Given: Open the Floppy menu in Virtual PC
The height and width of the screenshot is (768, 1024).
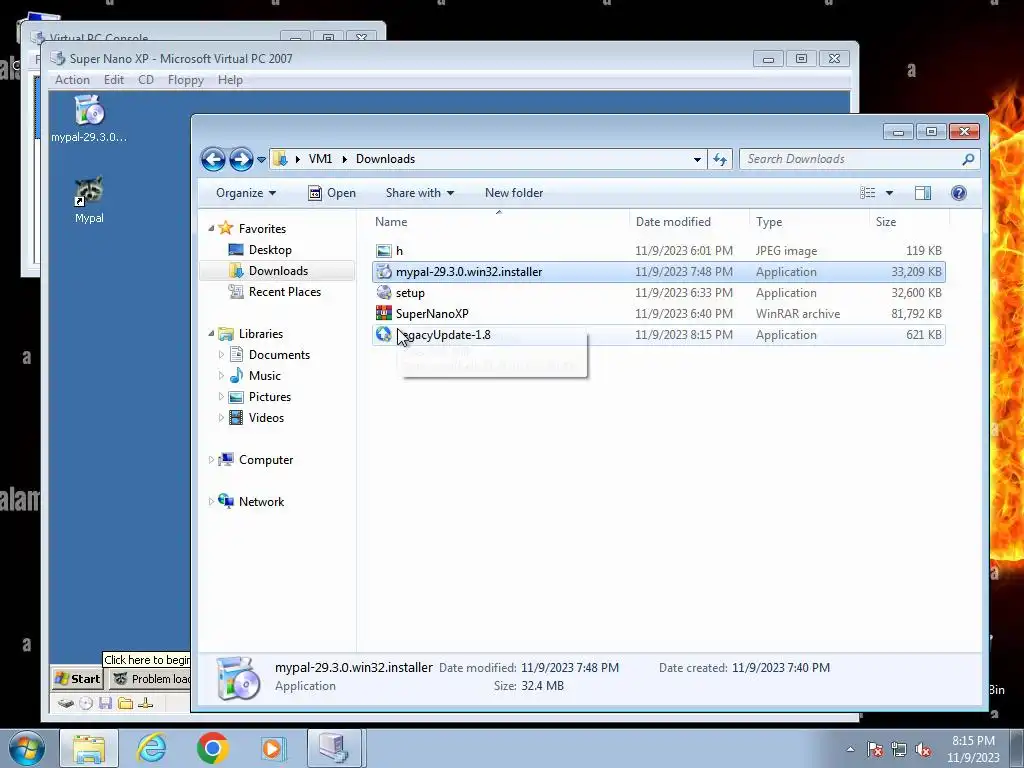Looking at the screenshot, I should tap(185, 80).
